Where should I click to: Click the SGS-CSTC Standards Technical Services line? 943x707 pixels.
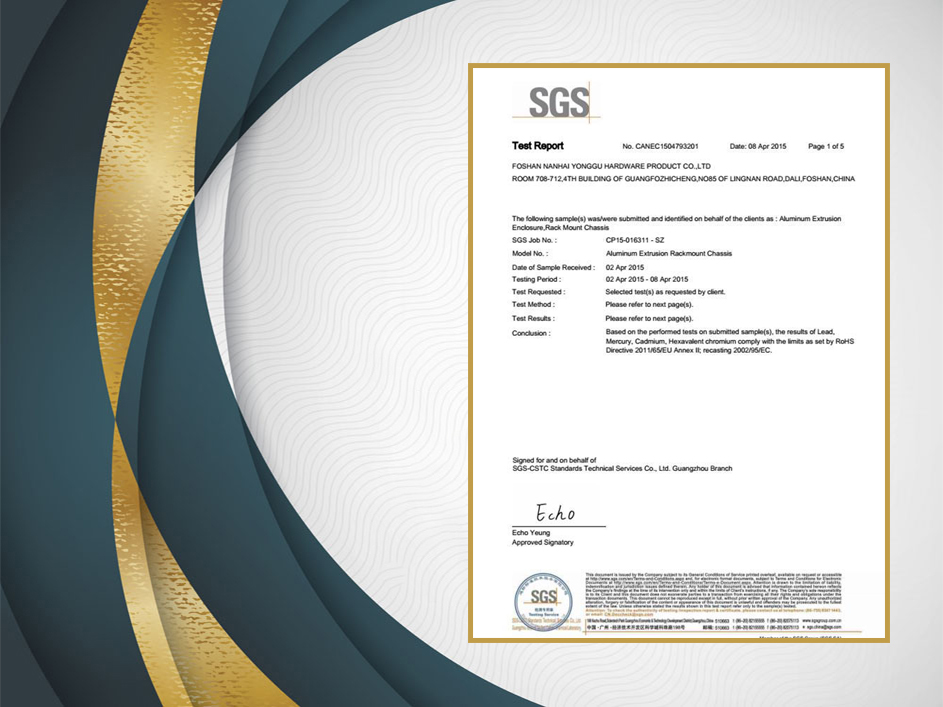pos(621,468)
